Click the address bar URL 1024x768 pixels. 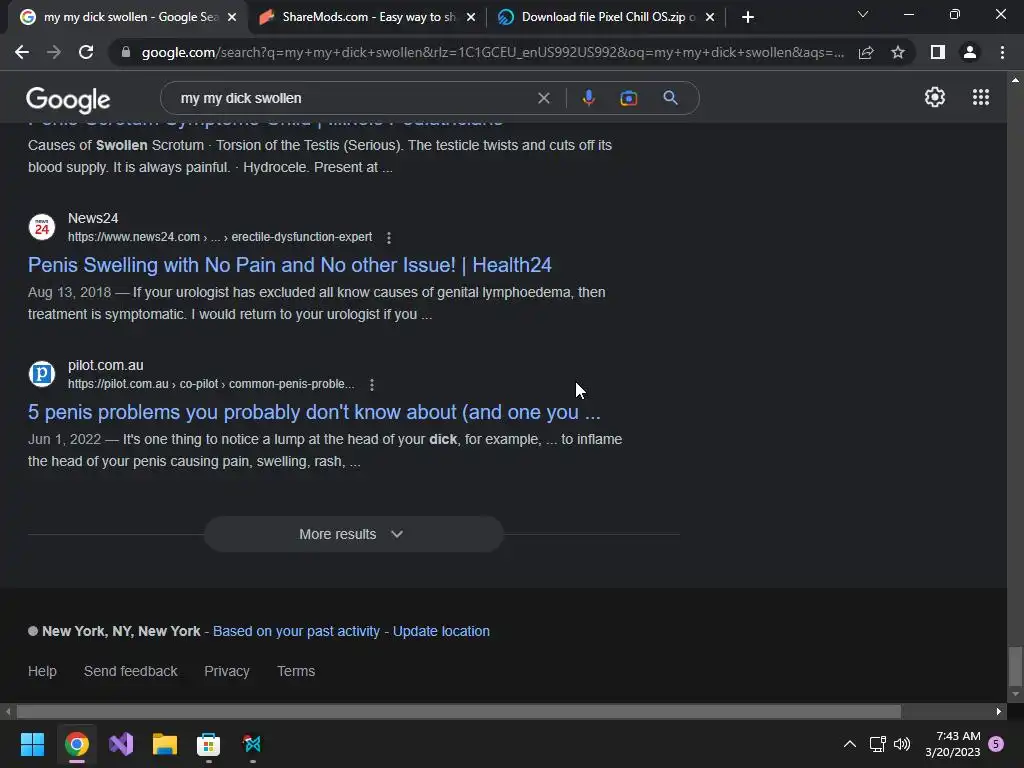click(492, 52)
